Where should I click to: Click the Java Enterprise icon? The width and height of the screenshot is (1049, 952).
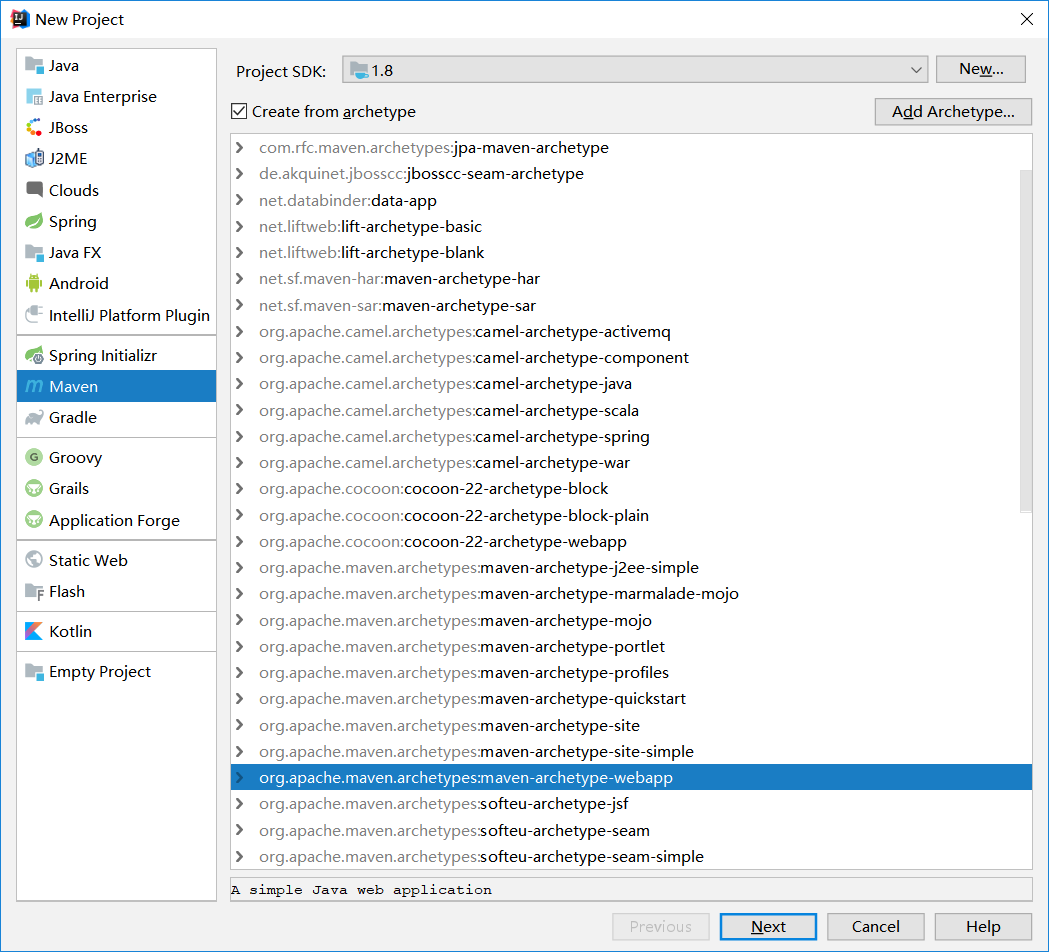[x=34, y=96]
